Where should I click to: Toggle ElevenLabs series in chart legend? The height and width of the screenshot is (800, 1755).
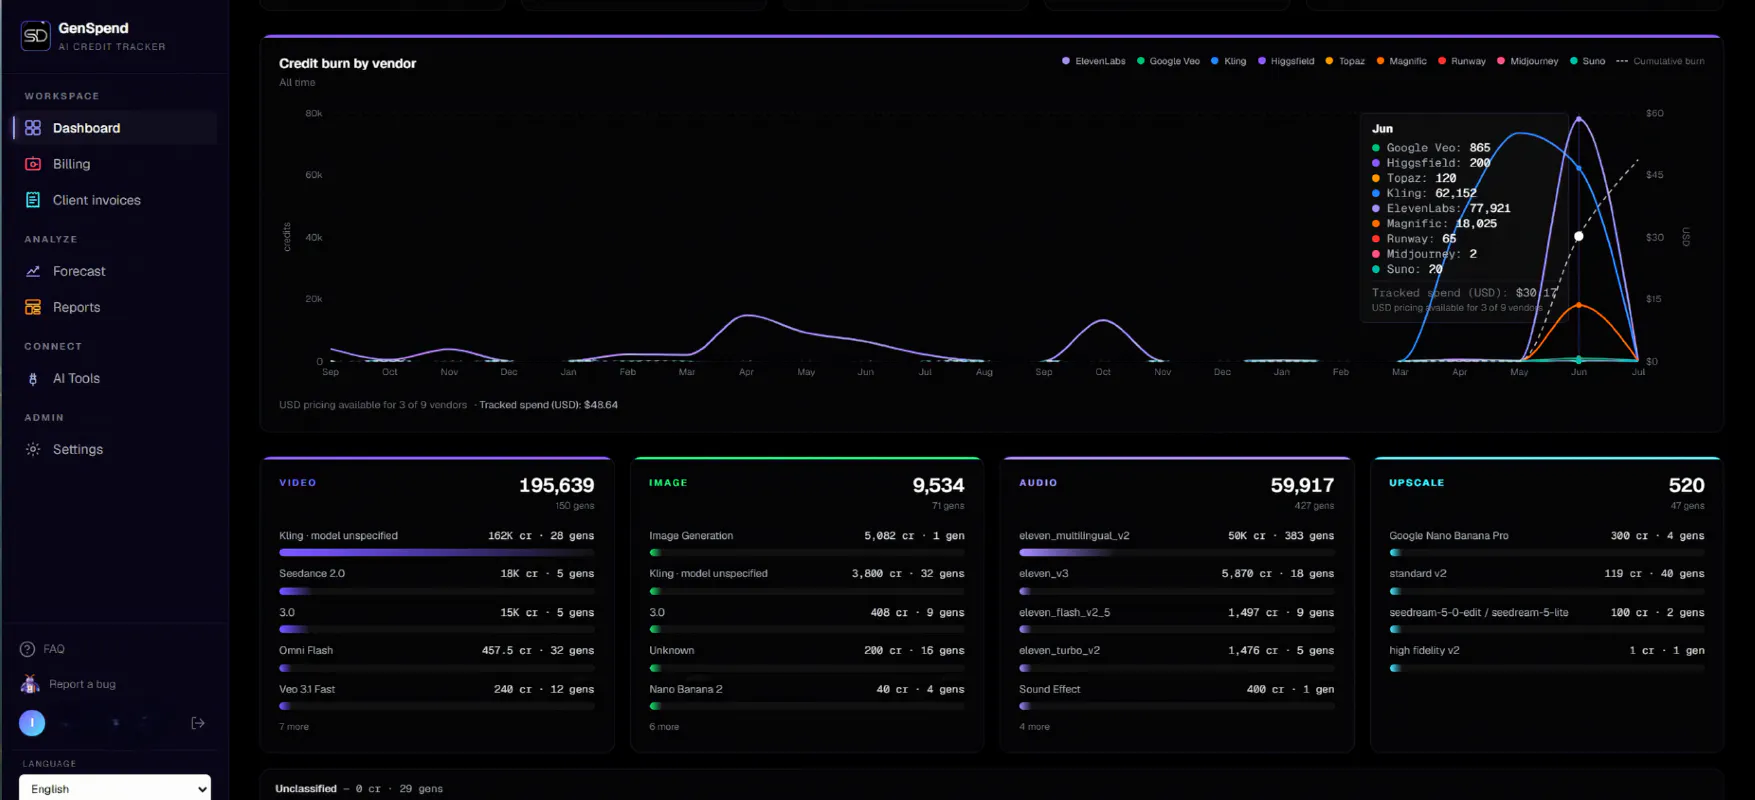1094,61
